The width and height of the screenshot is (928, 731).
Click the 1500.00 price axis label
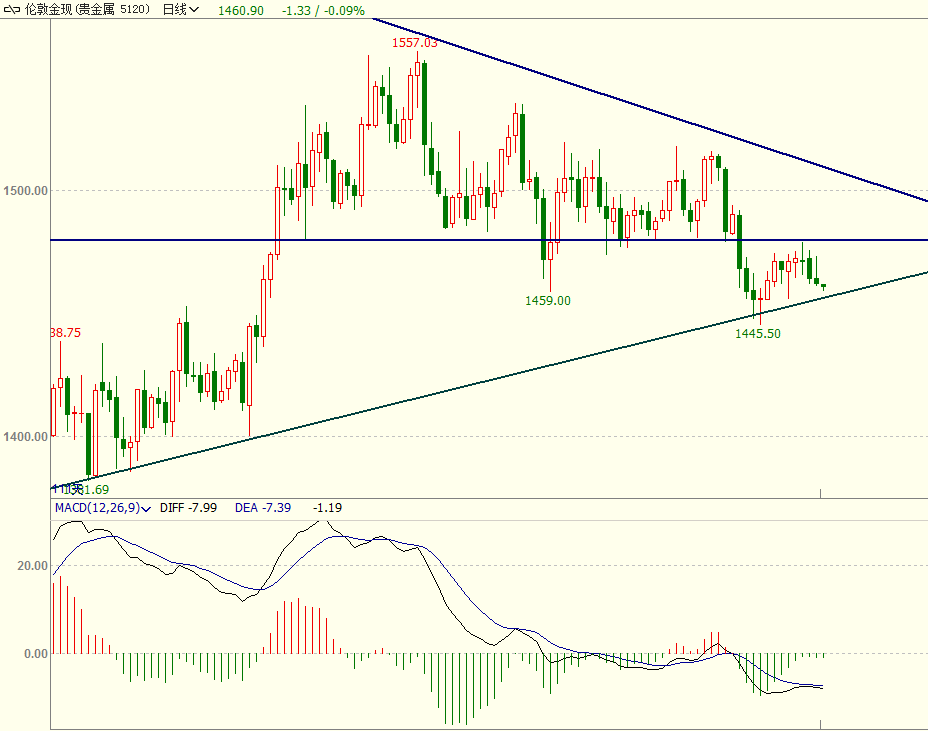point(25,190)
